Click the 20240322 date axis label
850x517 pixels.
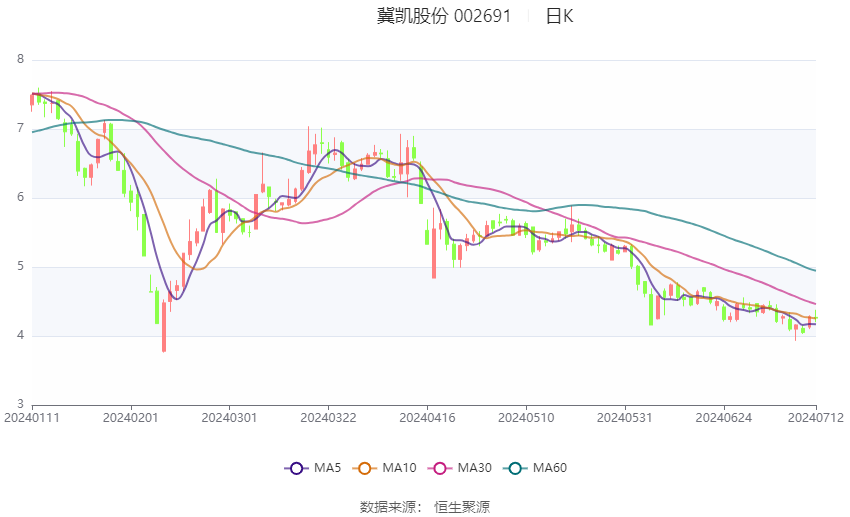328,418
